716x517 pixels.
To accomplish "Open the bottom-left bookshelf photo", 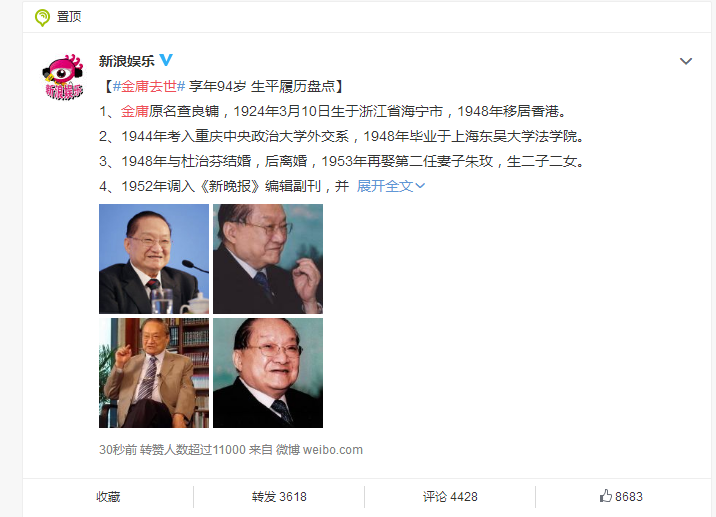I will pyautogui.click(x=154, y=373).
